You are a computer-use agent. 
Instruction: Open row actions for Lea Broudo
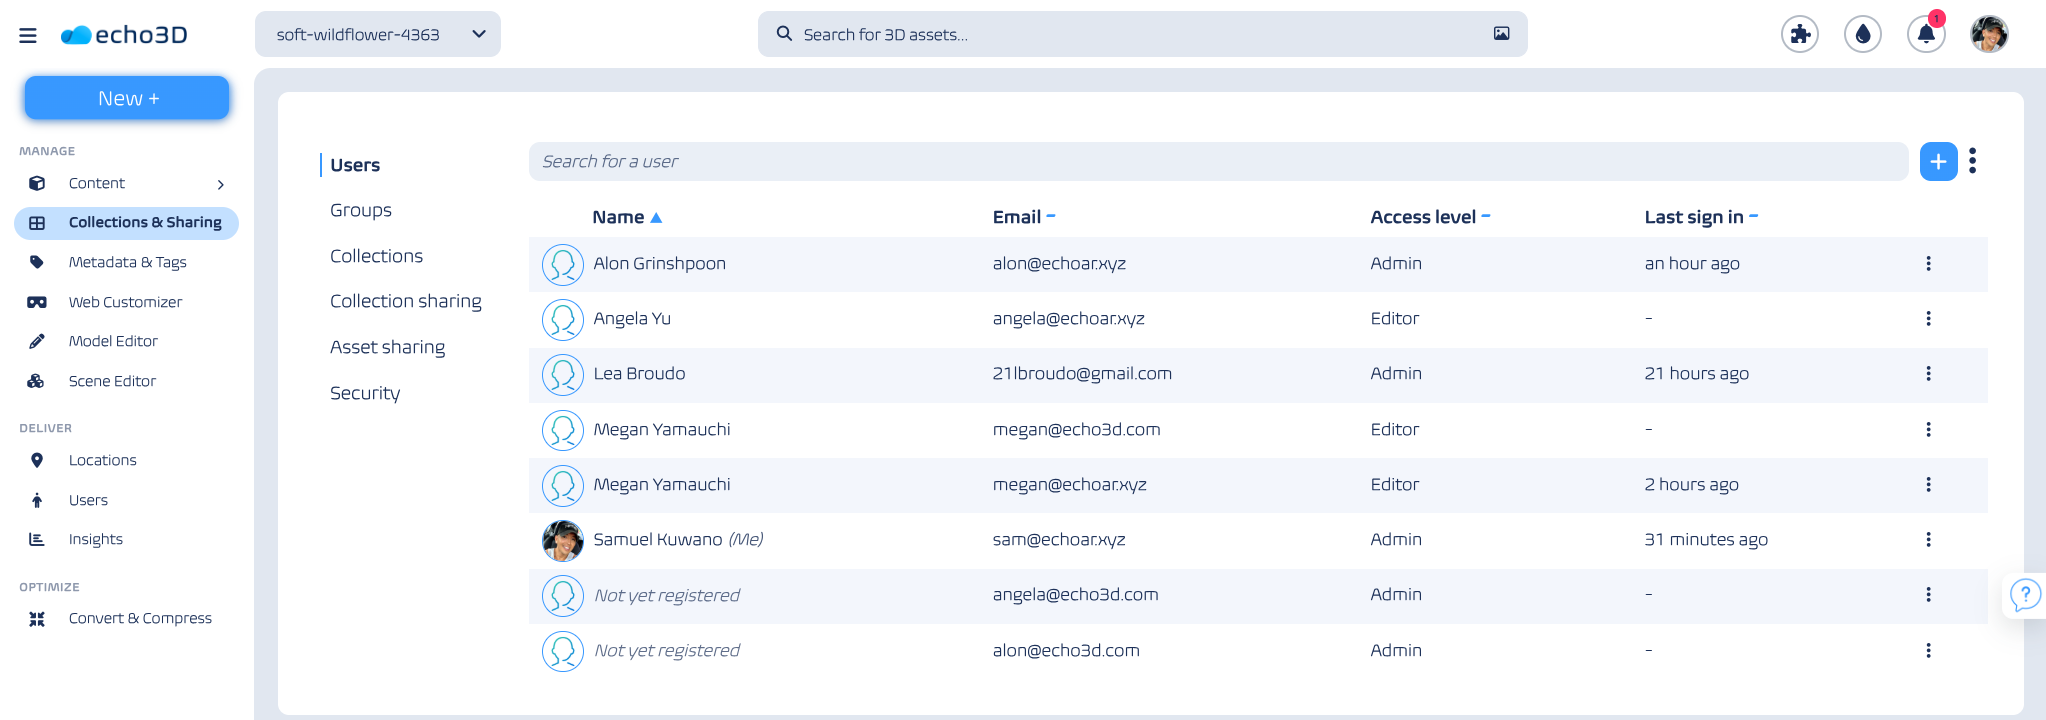coord(1928,374)
